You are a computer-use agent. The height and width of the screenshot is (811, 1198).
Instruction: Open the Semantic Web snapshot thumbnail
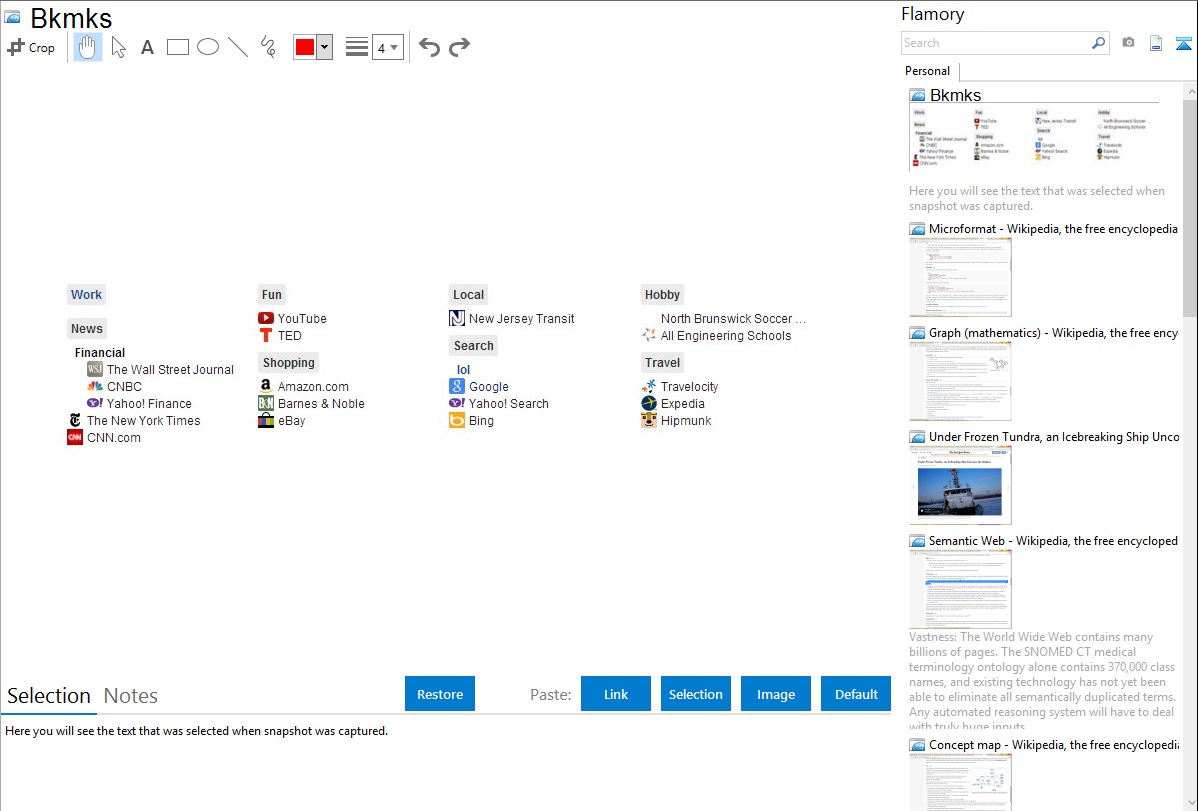(x=960, y=589)
